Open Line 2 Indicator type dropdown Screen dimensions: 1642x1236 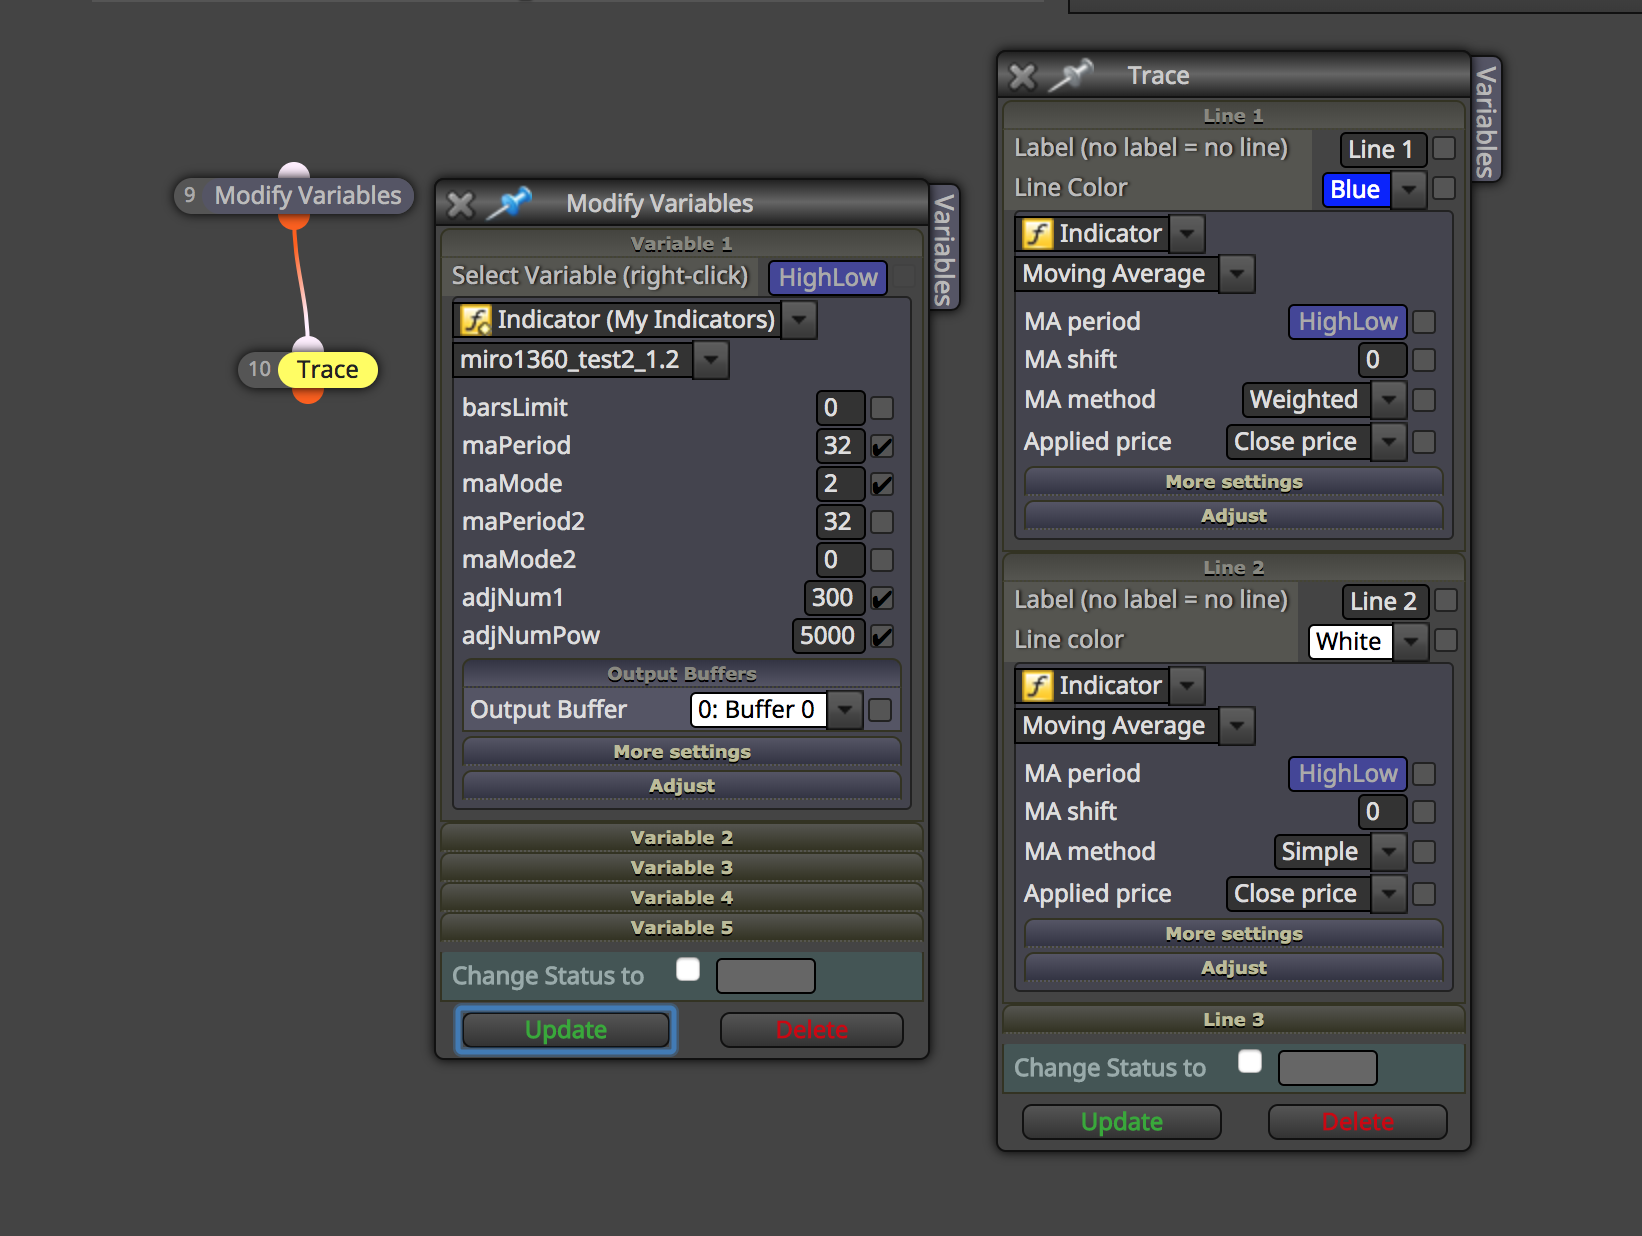click(x=1187, y=686)
